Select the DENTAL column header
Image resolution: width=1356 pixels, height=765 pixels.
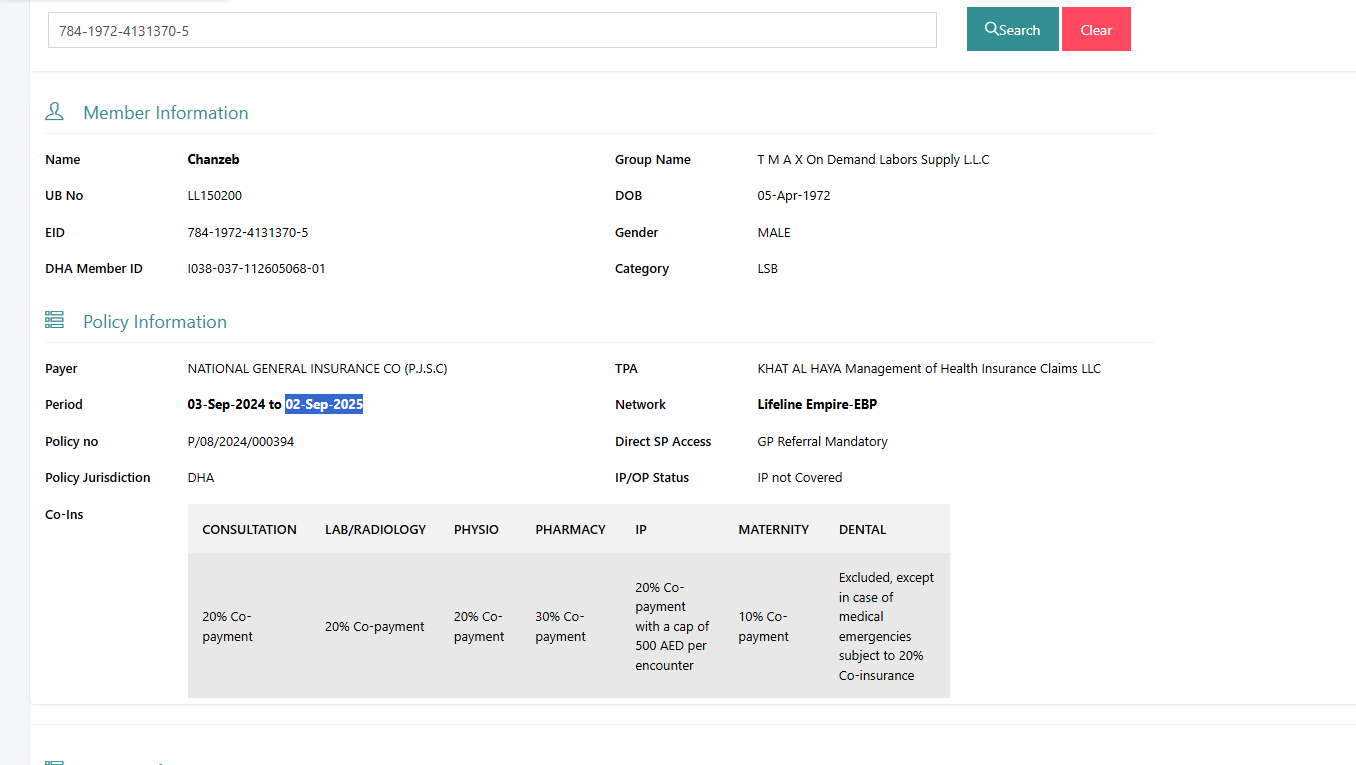pyautogui.click(x=862, y=530)
